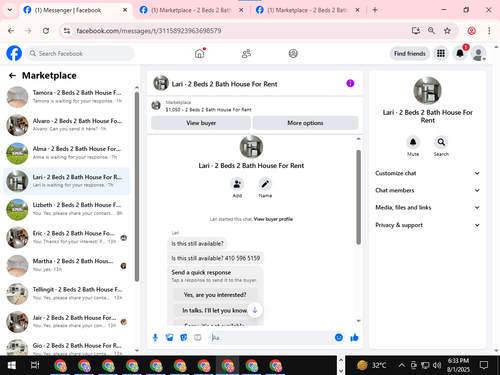Expand the Chat members section
Viewport: 500px width, 375px height.
pos(427,190)
